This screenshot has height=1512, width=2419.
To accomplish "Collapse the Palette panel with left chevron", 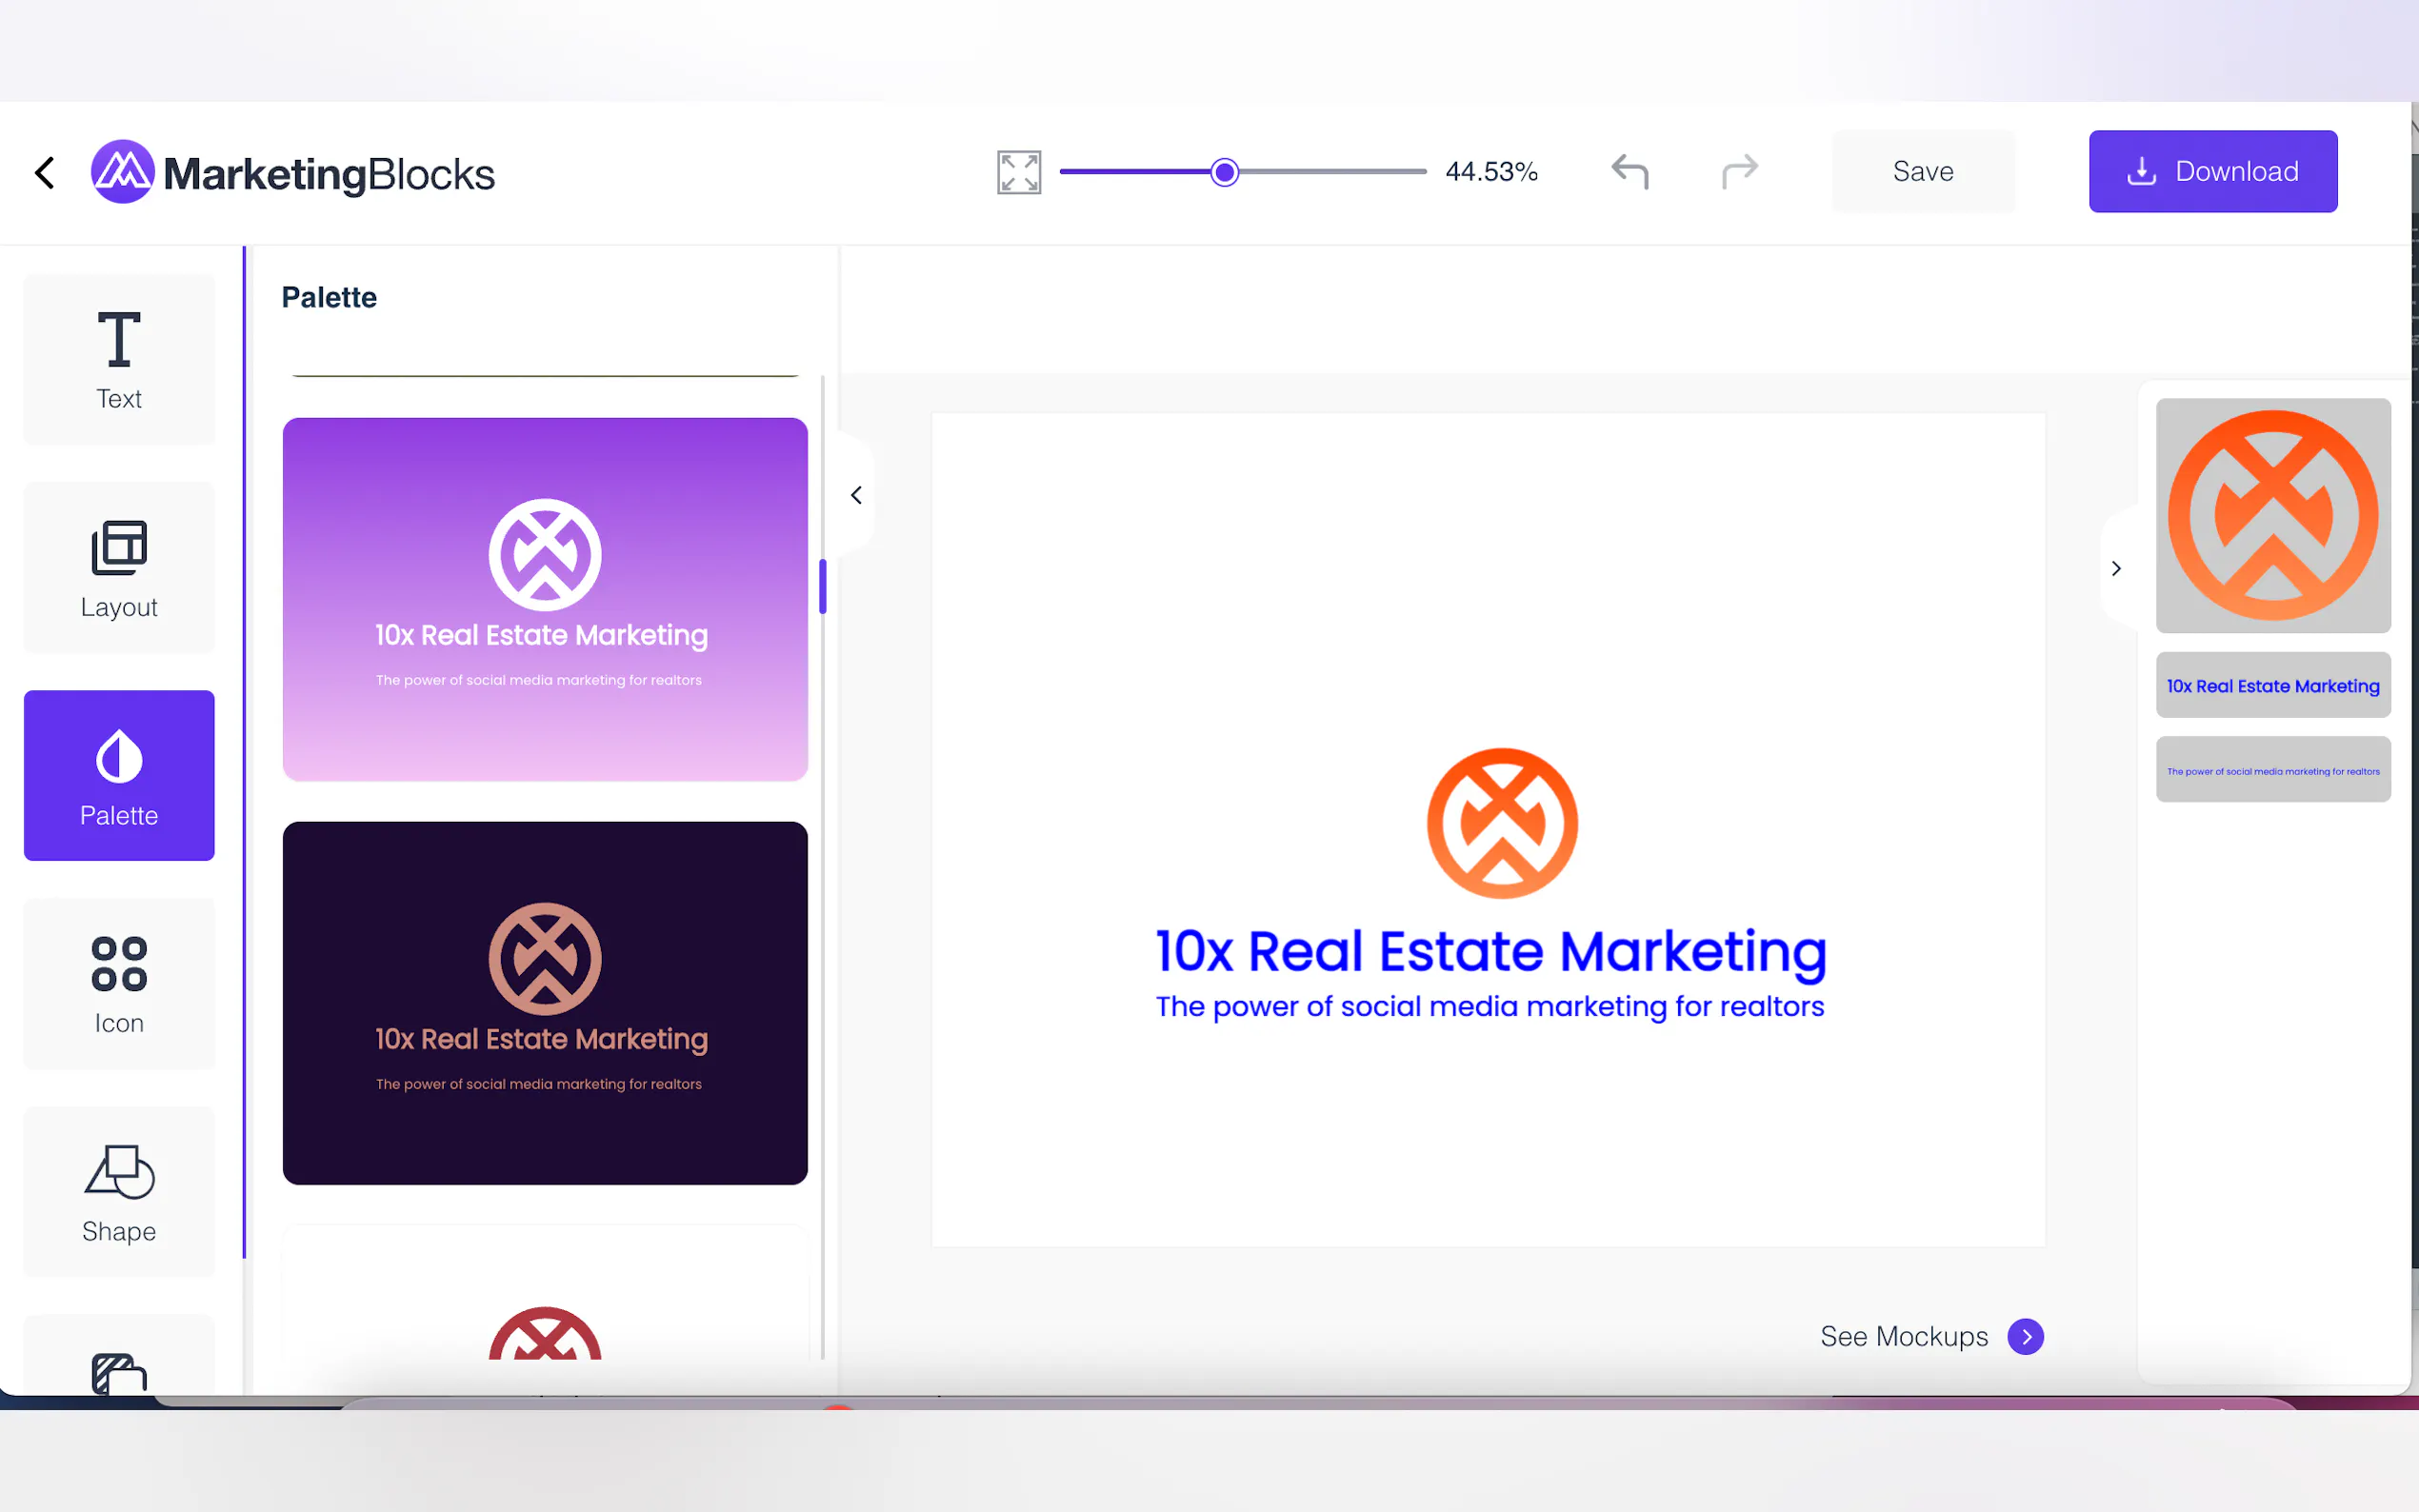I will pos(856,495).
